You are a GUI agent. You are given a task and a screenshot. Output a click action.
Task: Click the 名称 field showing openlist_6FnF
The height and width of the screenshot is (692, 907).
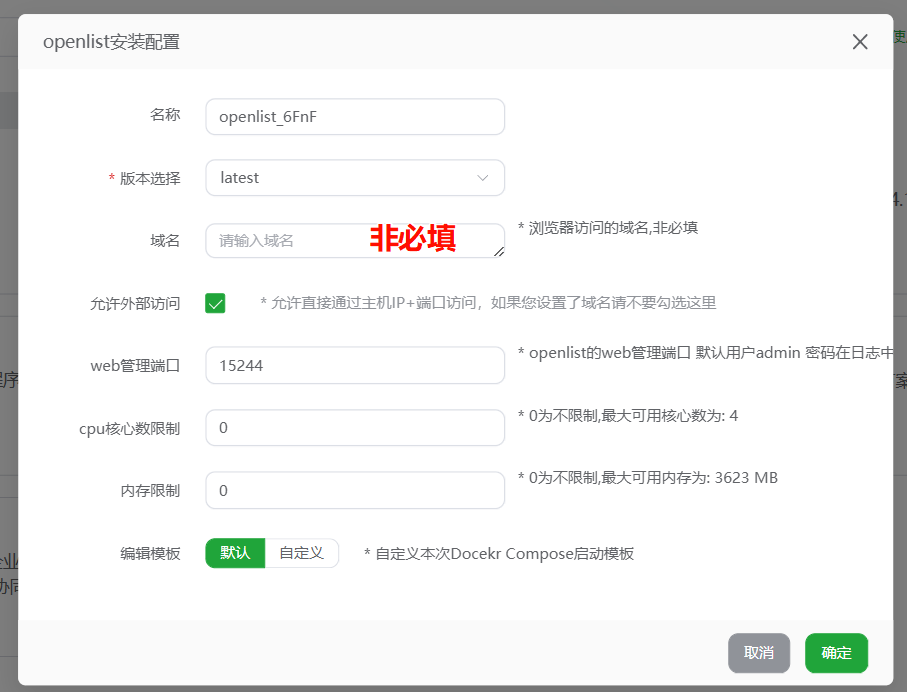click(355, 117)
